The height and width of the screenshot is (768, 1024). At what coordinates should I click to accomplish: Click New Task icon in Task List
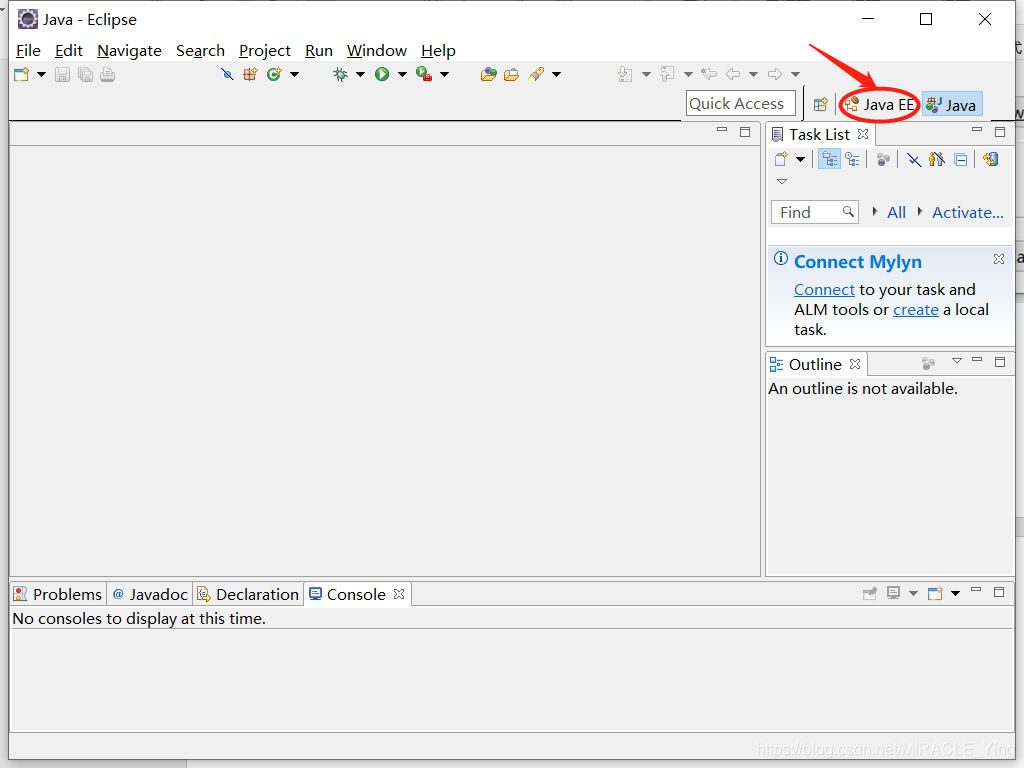781,159
